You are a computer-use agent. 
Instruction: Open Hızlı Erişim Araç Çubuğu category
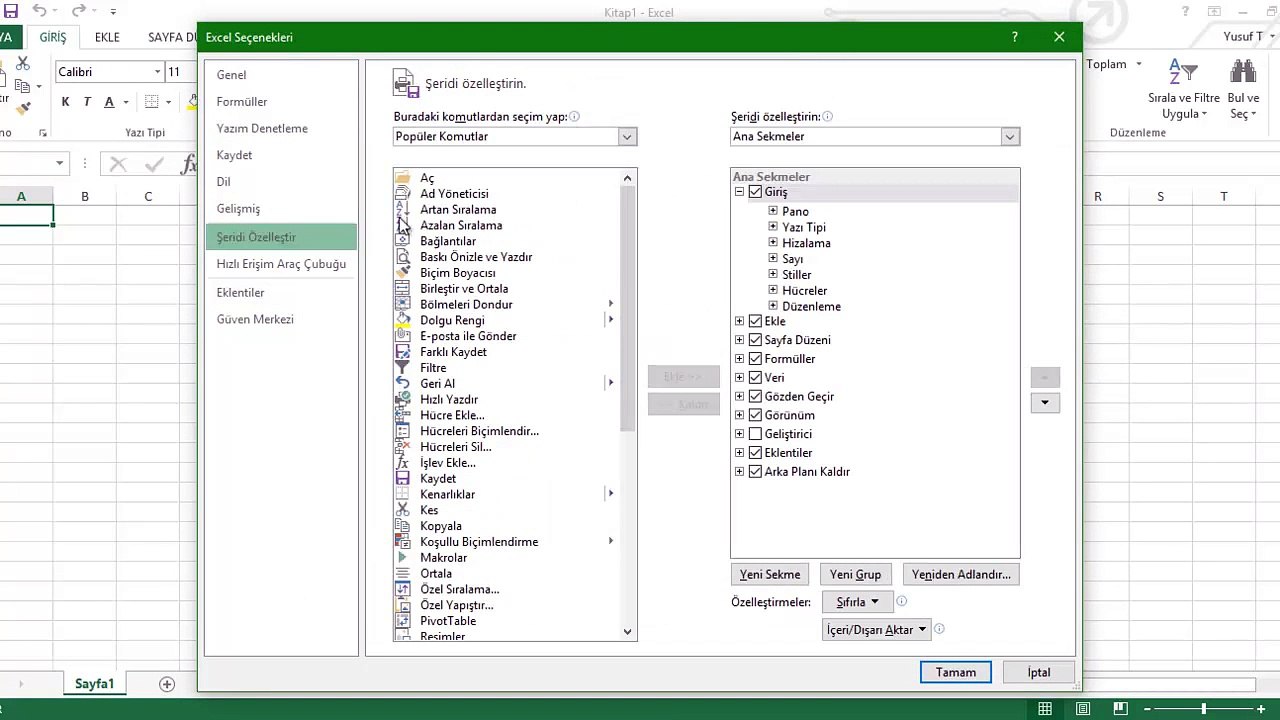tap(281, 264)
